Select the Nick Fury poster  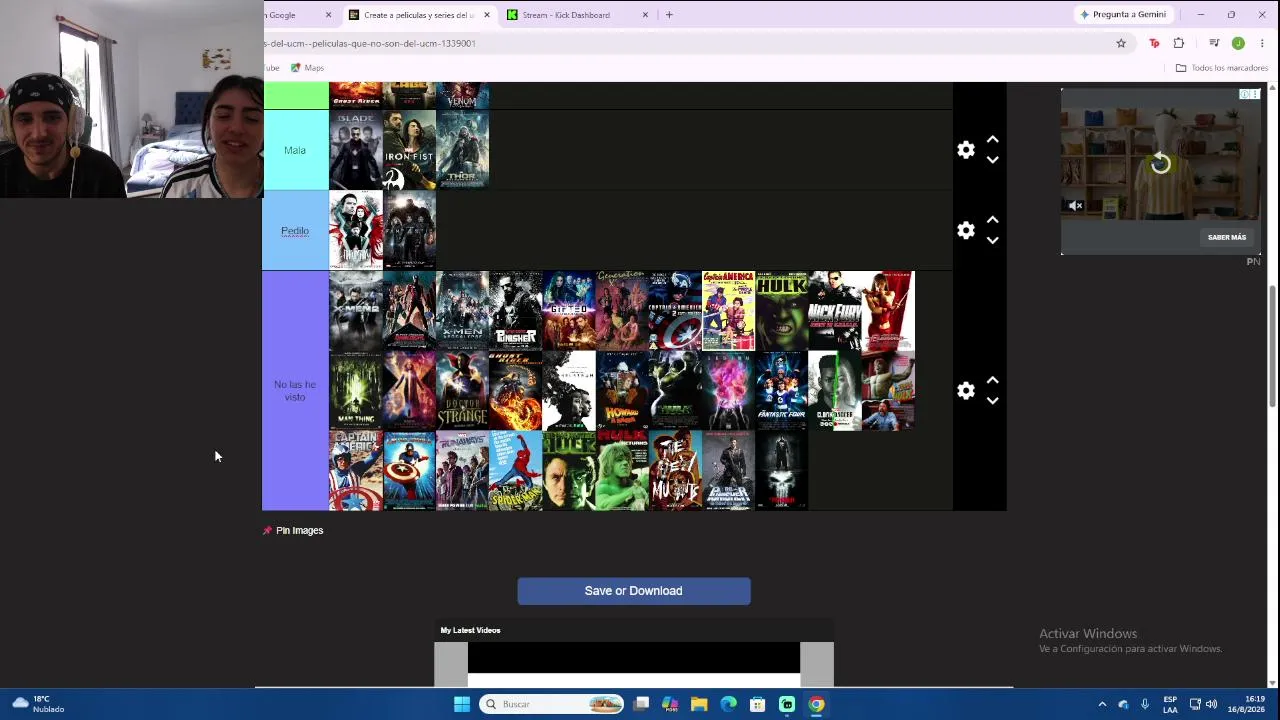click(835, 311)
